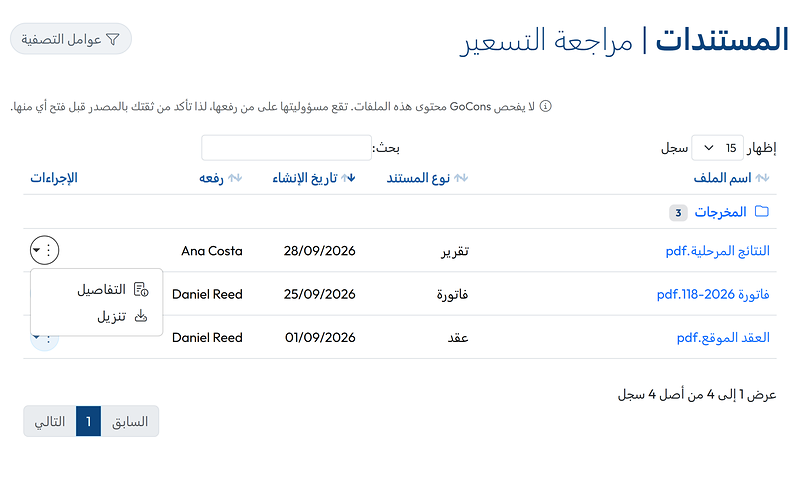Screen dimensions: 800x500
Task: Click the details document icon in menu
Action: pyautogui.click(x=141, y=290)
